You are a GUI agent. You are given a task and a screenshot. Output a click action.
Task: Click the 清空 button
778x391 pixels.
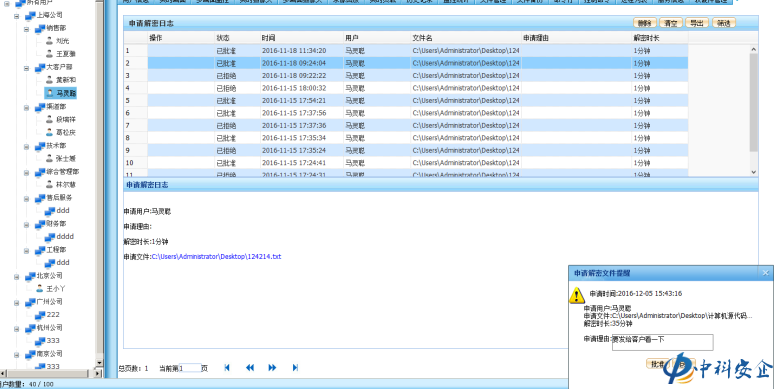pos(671,23)
